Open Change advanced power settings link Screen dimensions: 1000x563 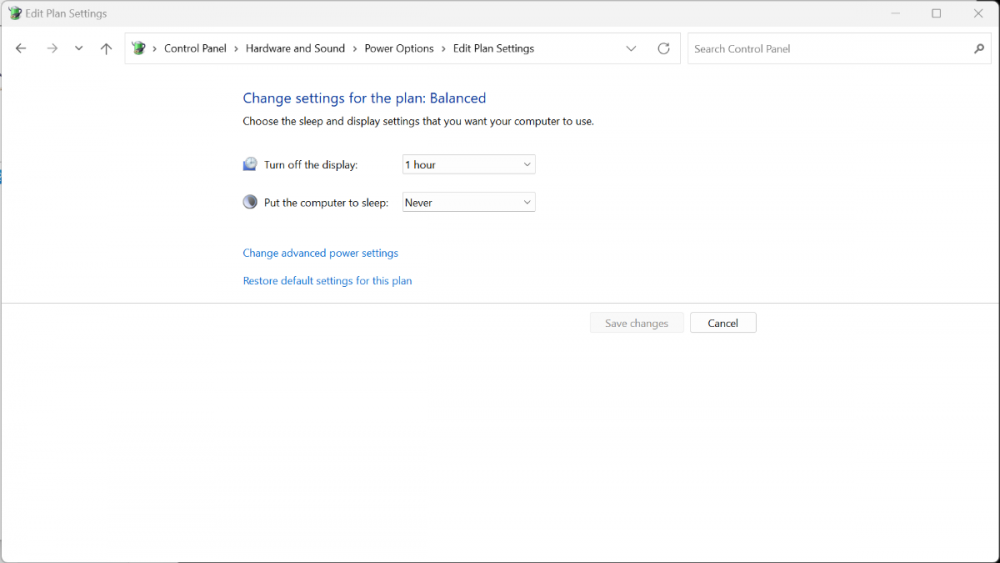click(x=320, y=253)
